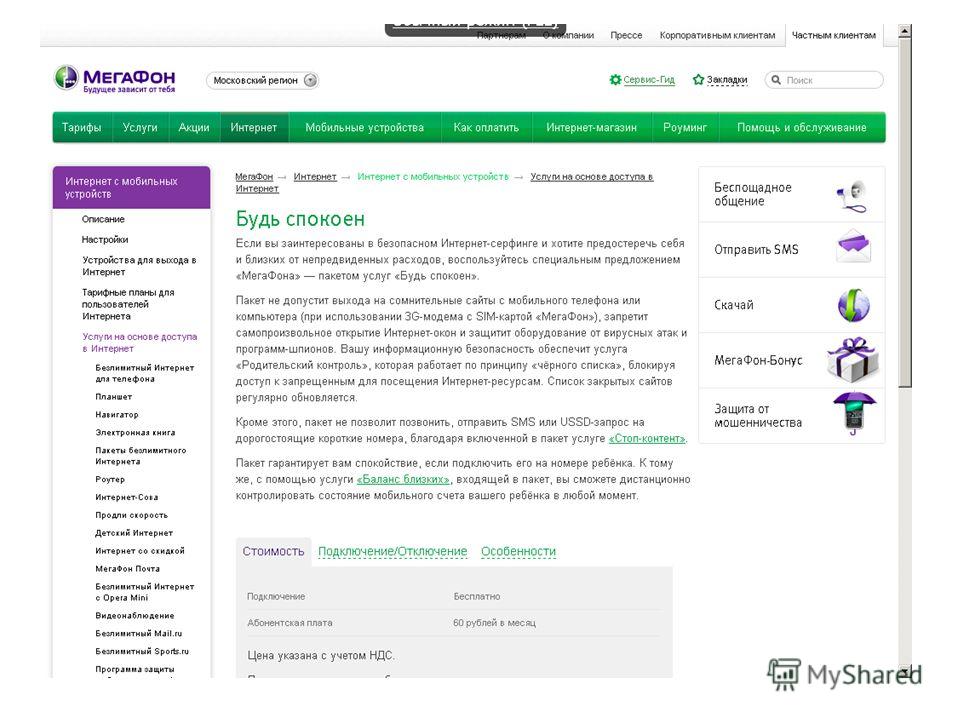The width and height of the screenshot is (960, 720).
Task: Click the Поиск search field
Action: pos(824,80)
